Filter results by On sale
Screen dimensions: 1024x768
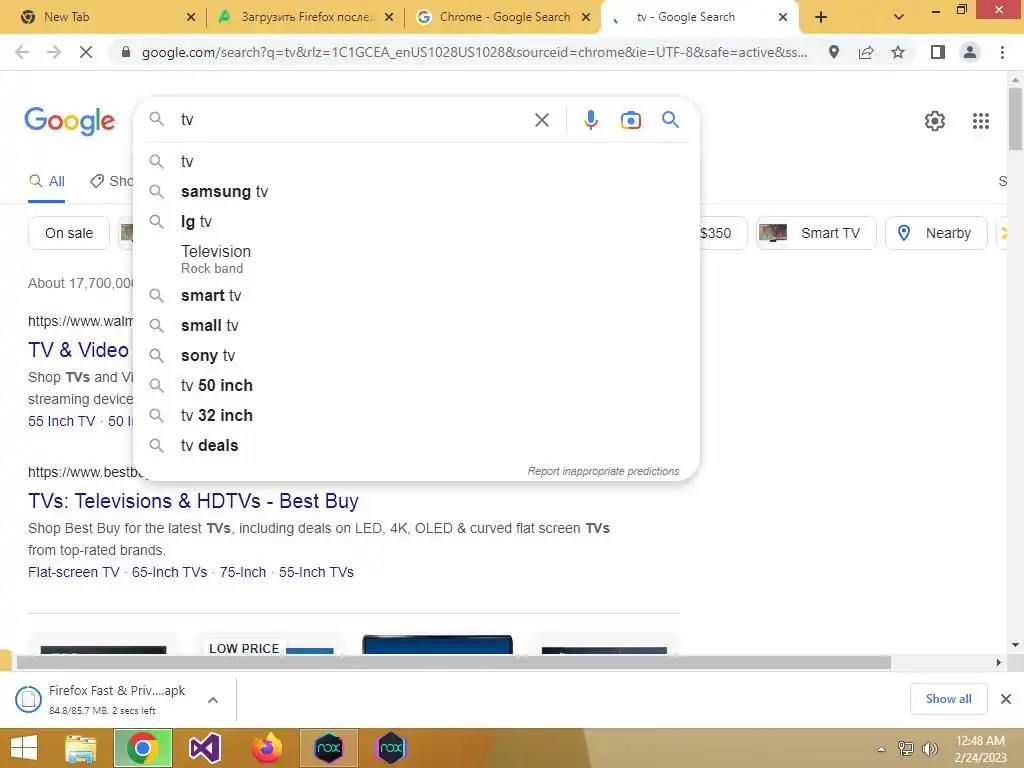point(69,233)
